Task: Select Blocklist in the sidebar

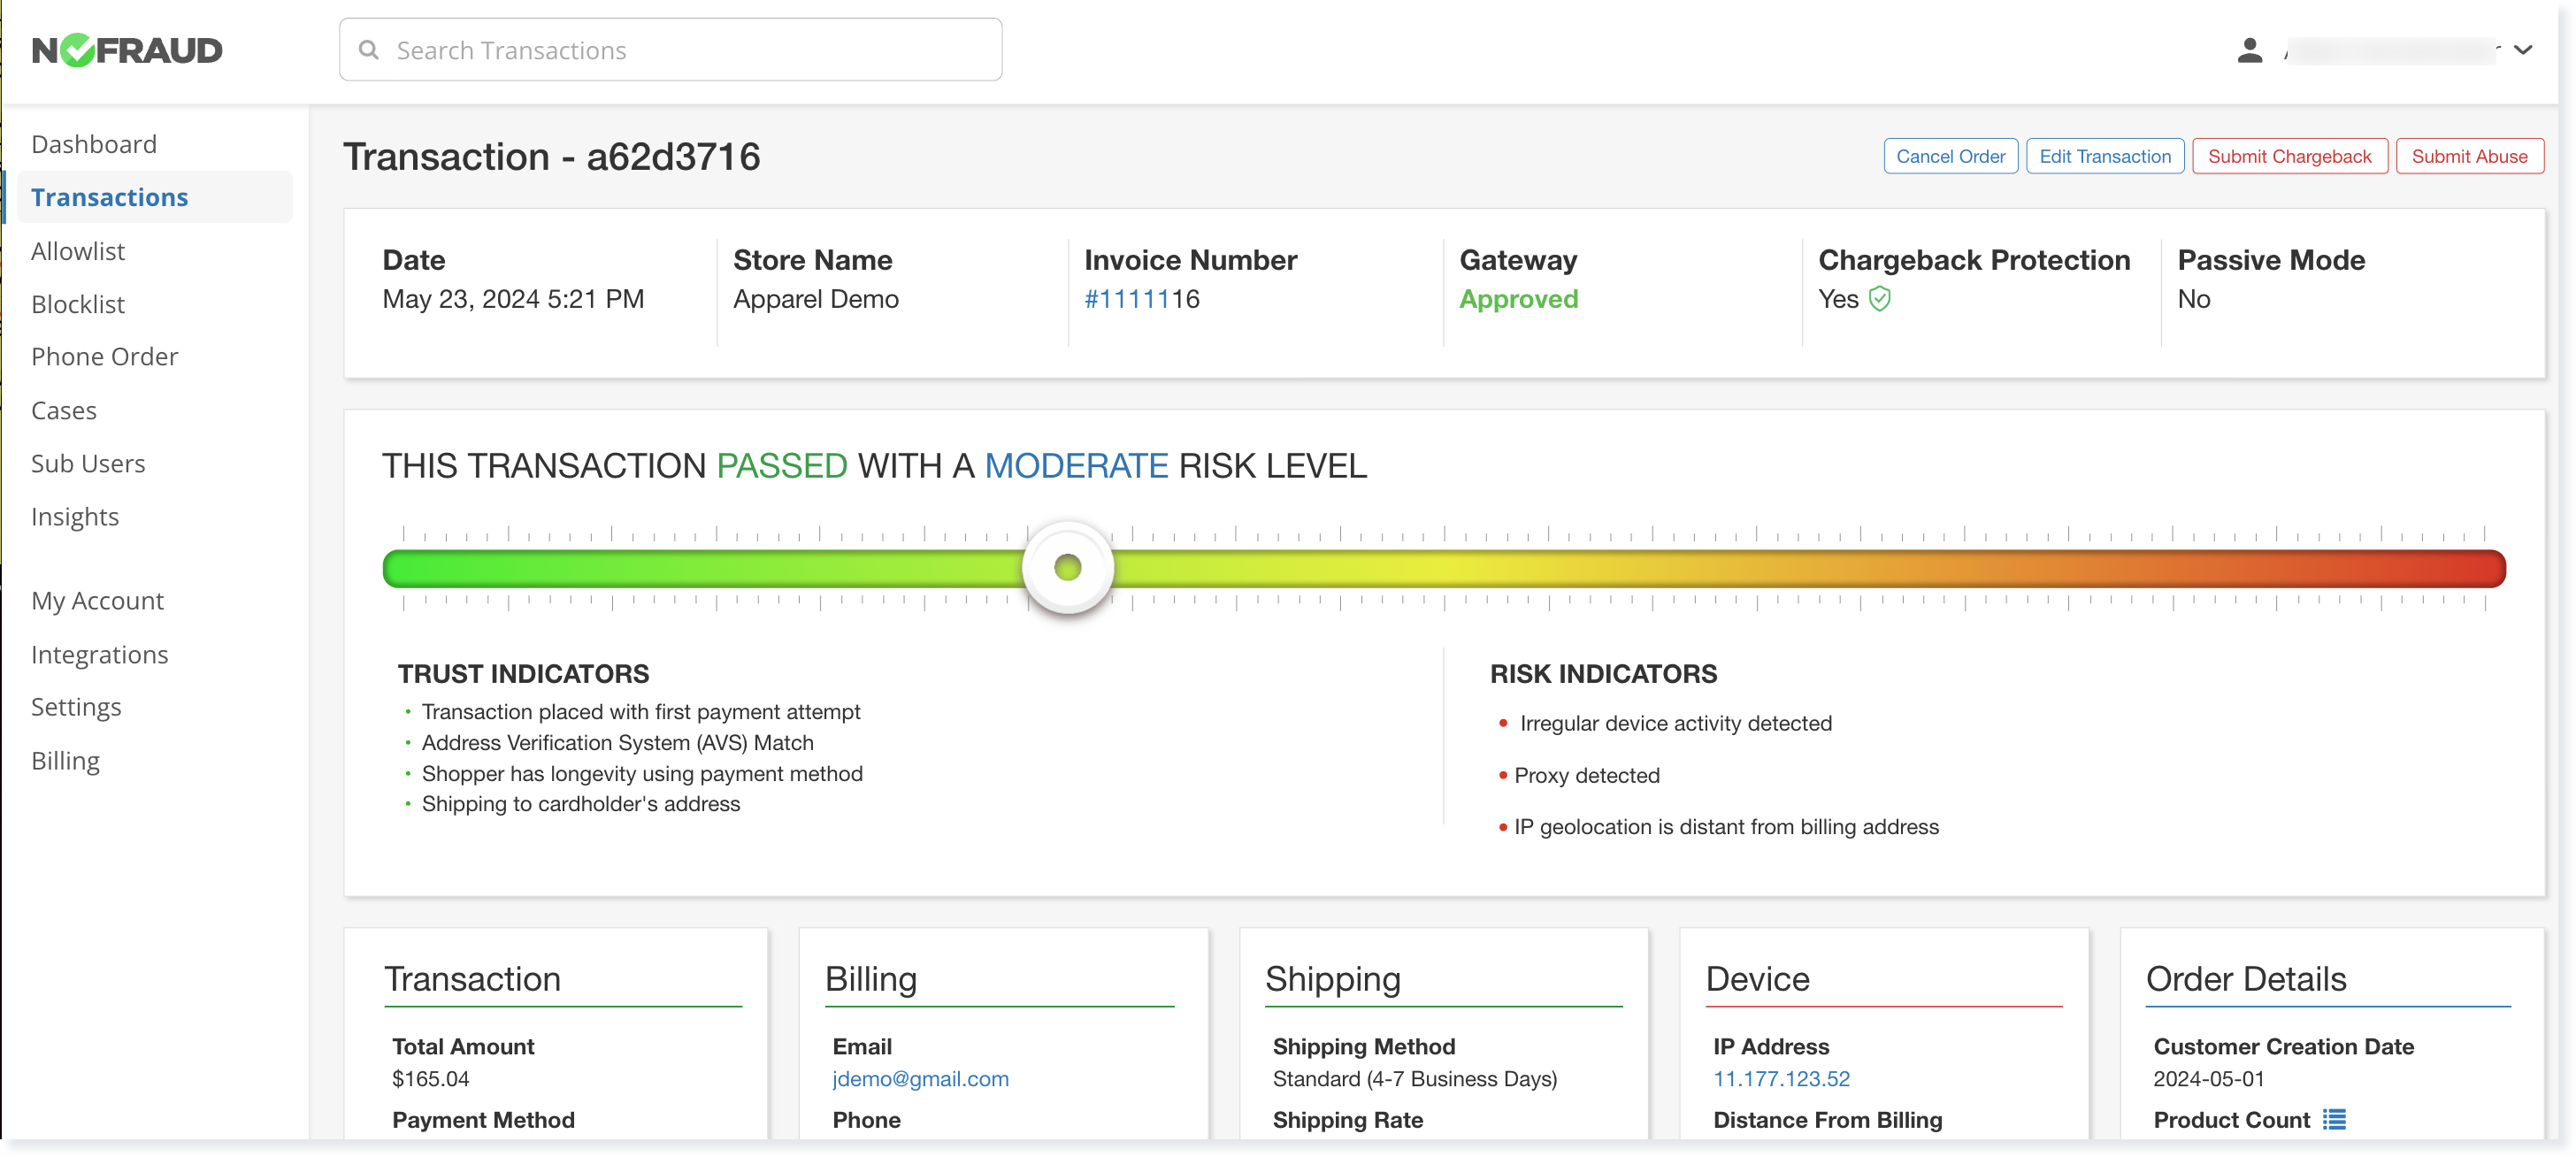Action: pyautogui.click(x=77, y=304)
